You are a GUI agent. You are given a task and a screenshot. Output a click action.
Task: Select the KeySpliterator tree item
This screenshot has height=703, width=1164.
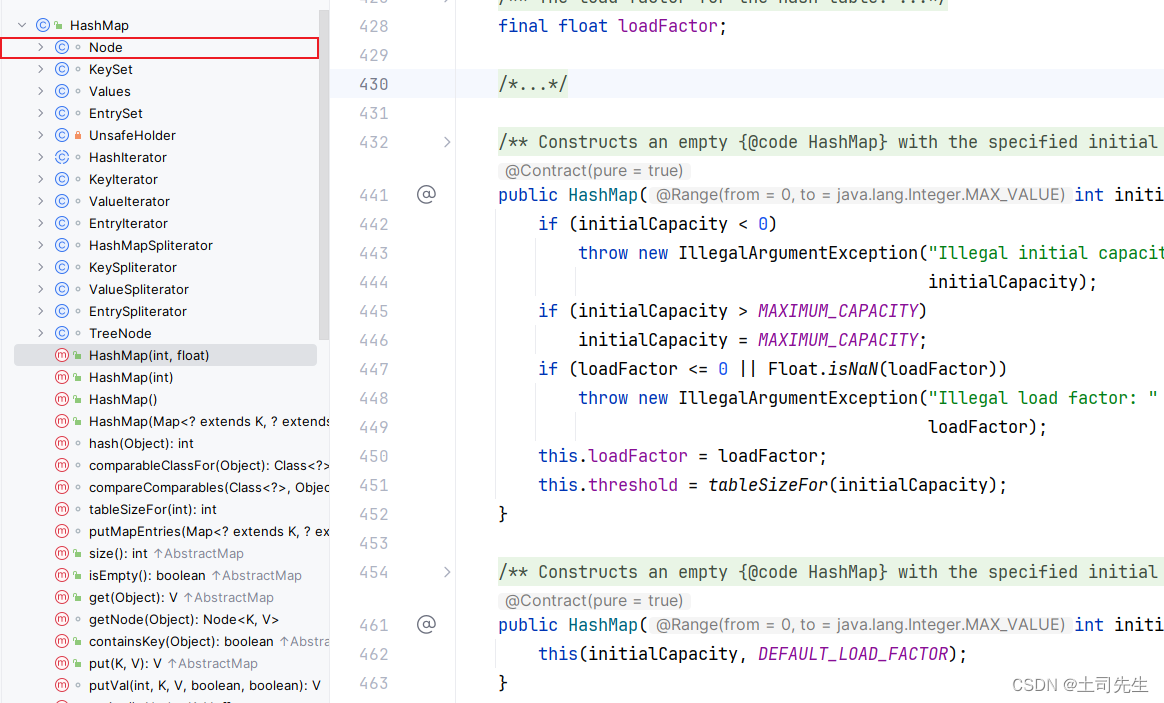133,267
